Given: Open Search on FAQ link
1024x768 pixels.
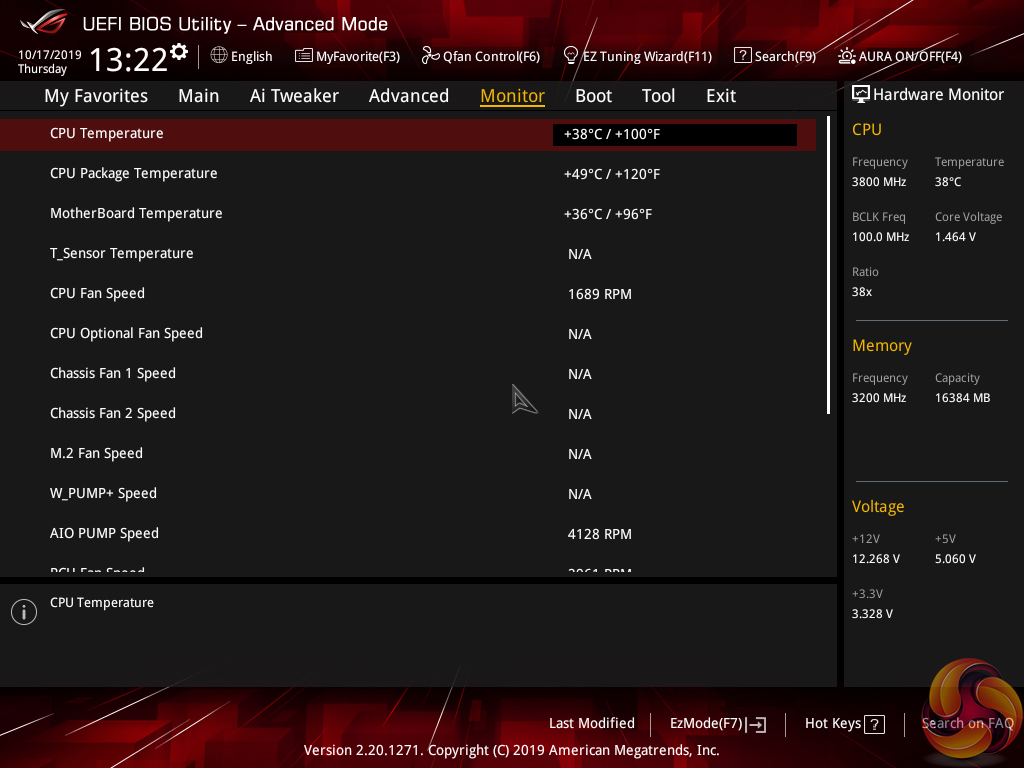Looking at the screenshot, I should [968, 724].
